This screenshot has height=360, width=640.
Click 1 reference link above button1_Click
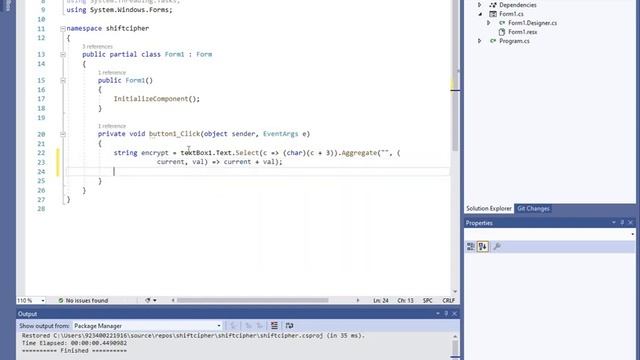pos(112,126)
